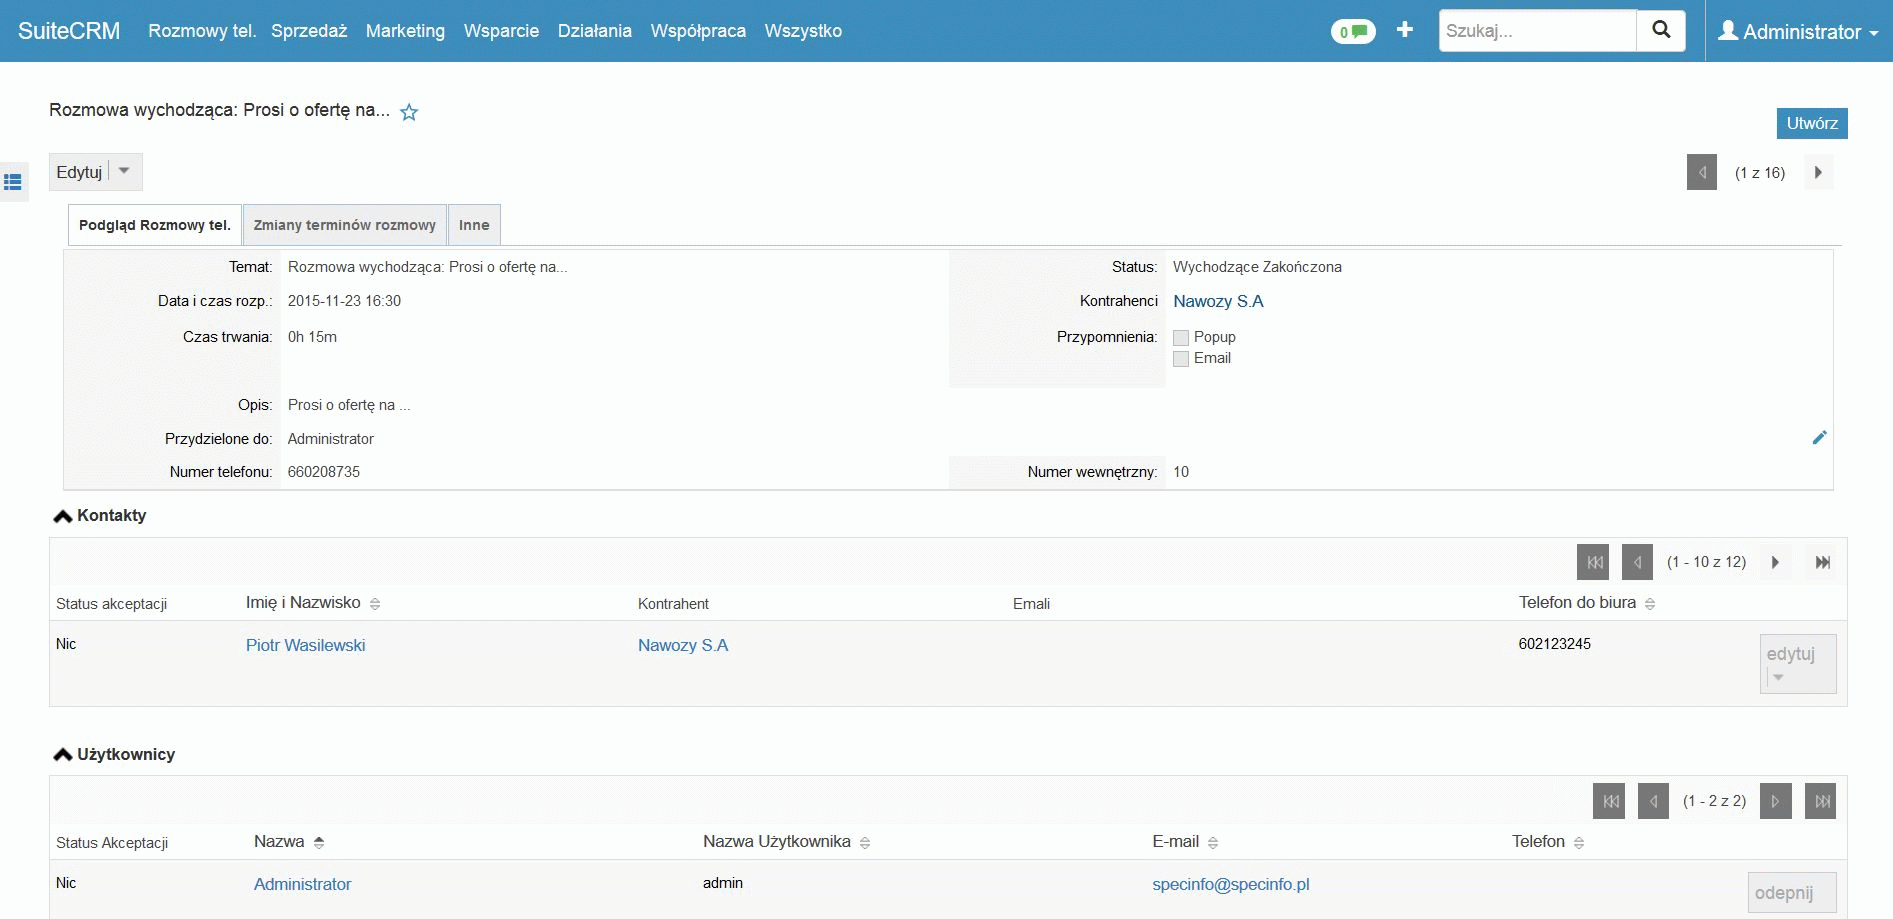Image resolution: width=1893 pixels, height=919 pixels.
Task: Go to previous record arrow
Action: tap(1702, 172)
